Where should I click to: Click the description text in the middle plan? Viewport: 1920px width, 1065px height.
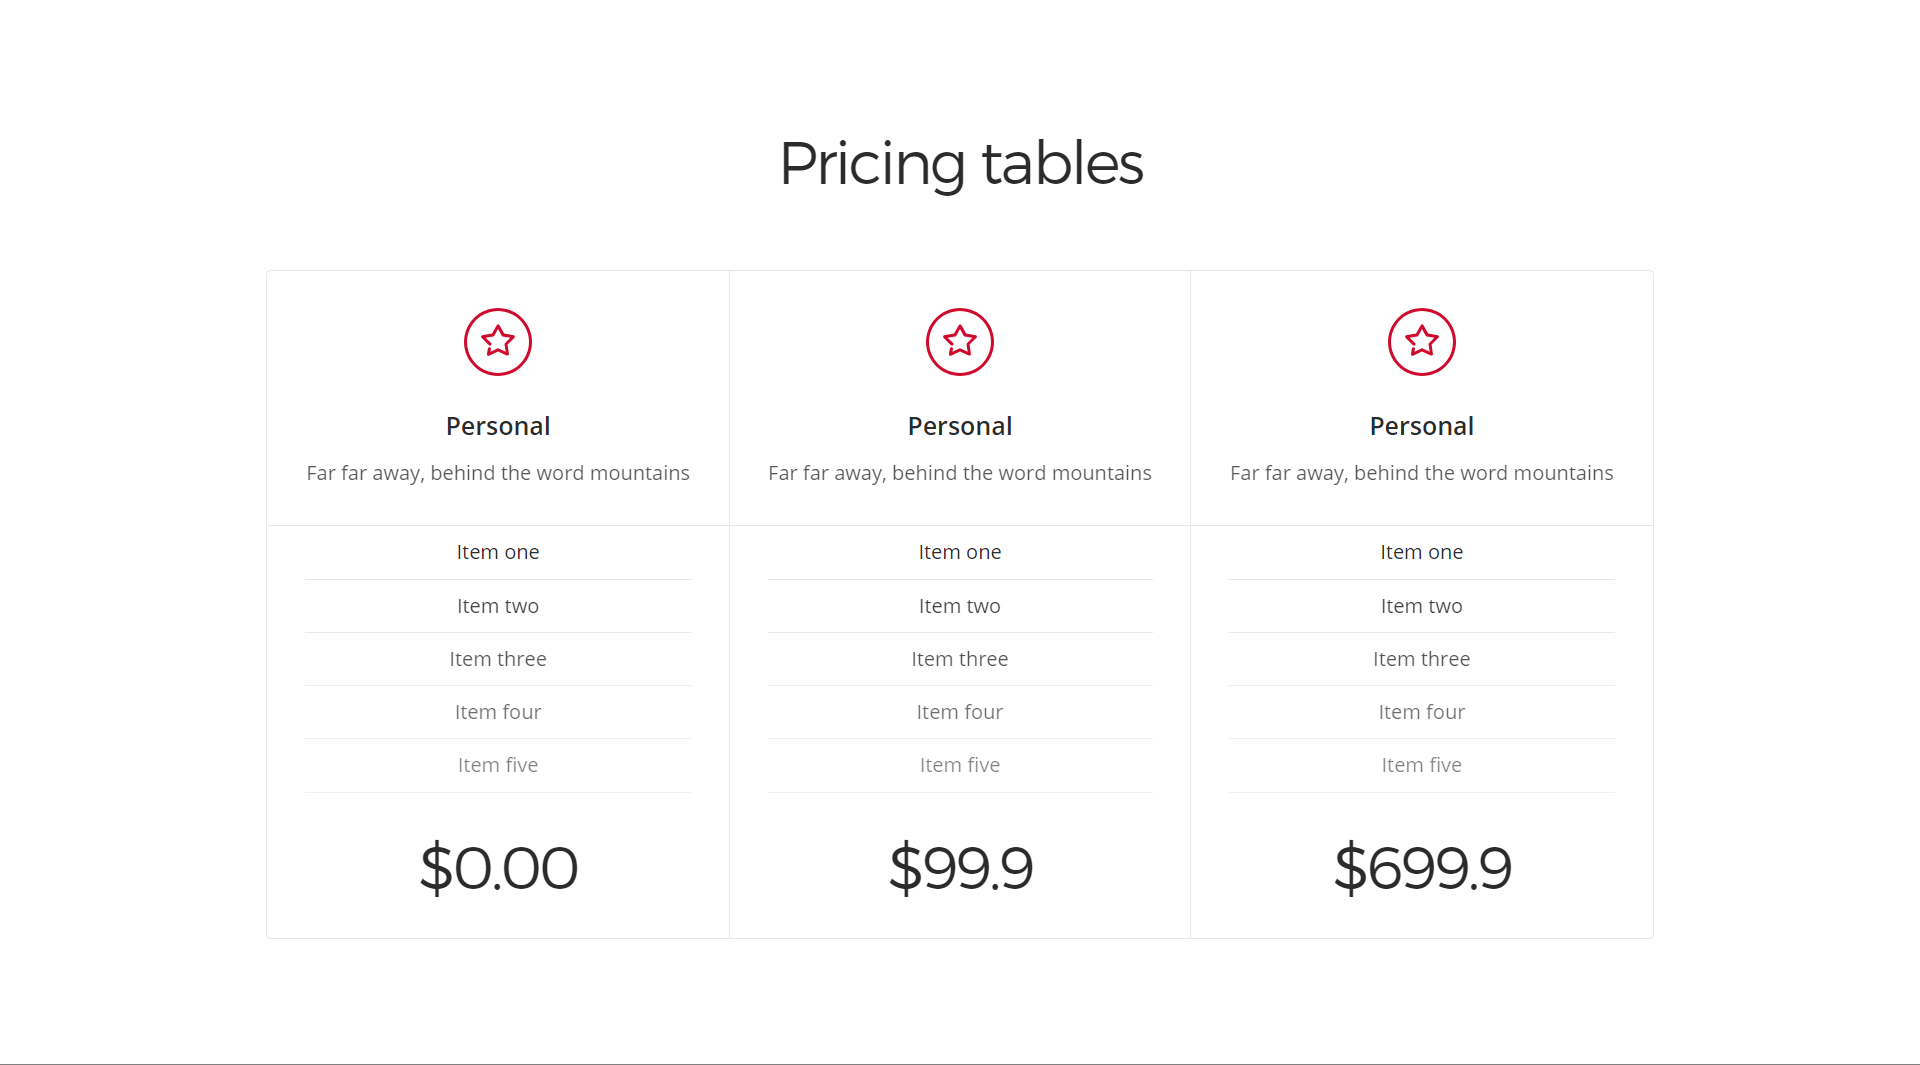[960, 473]
